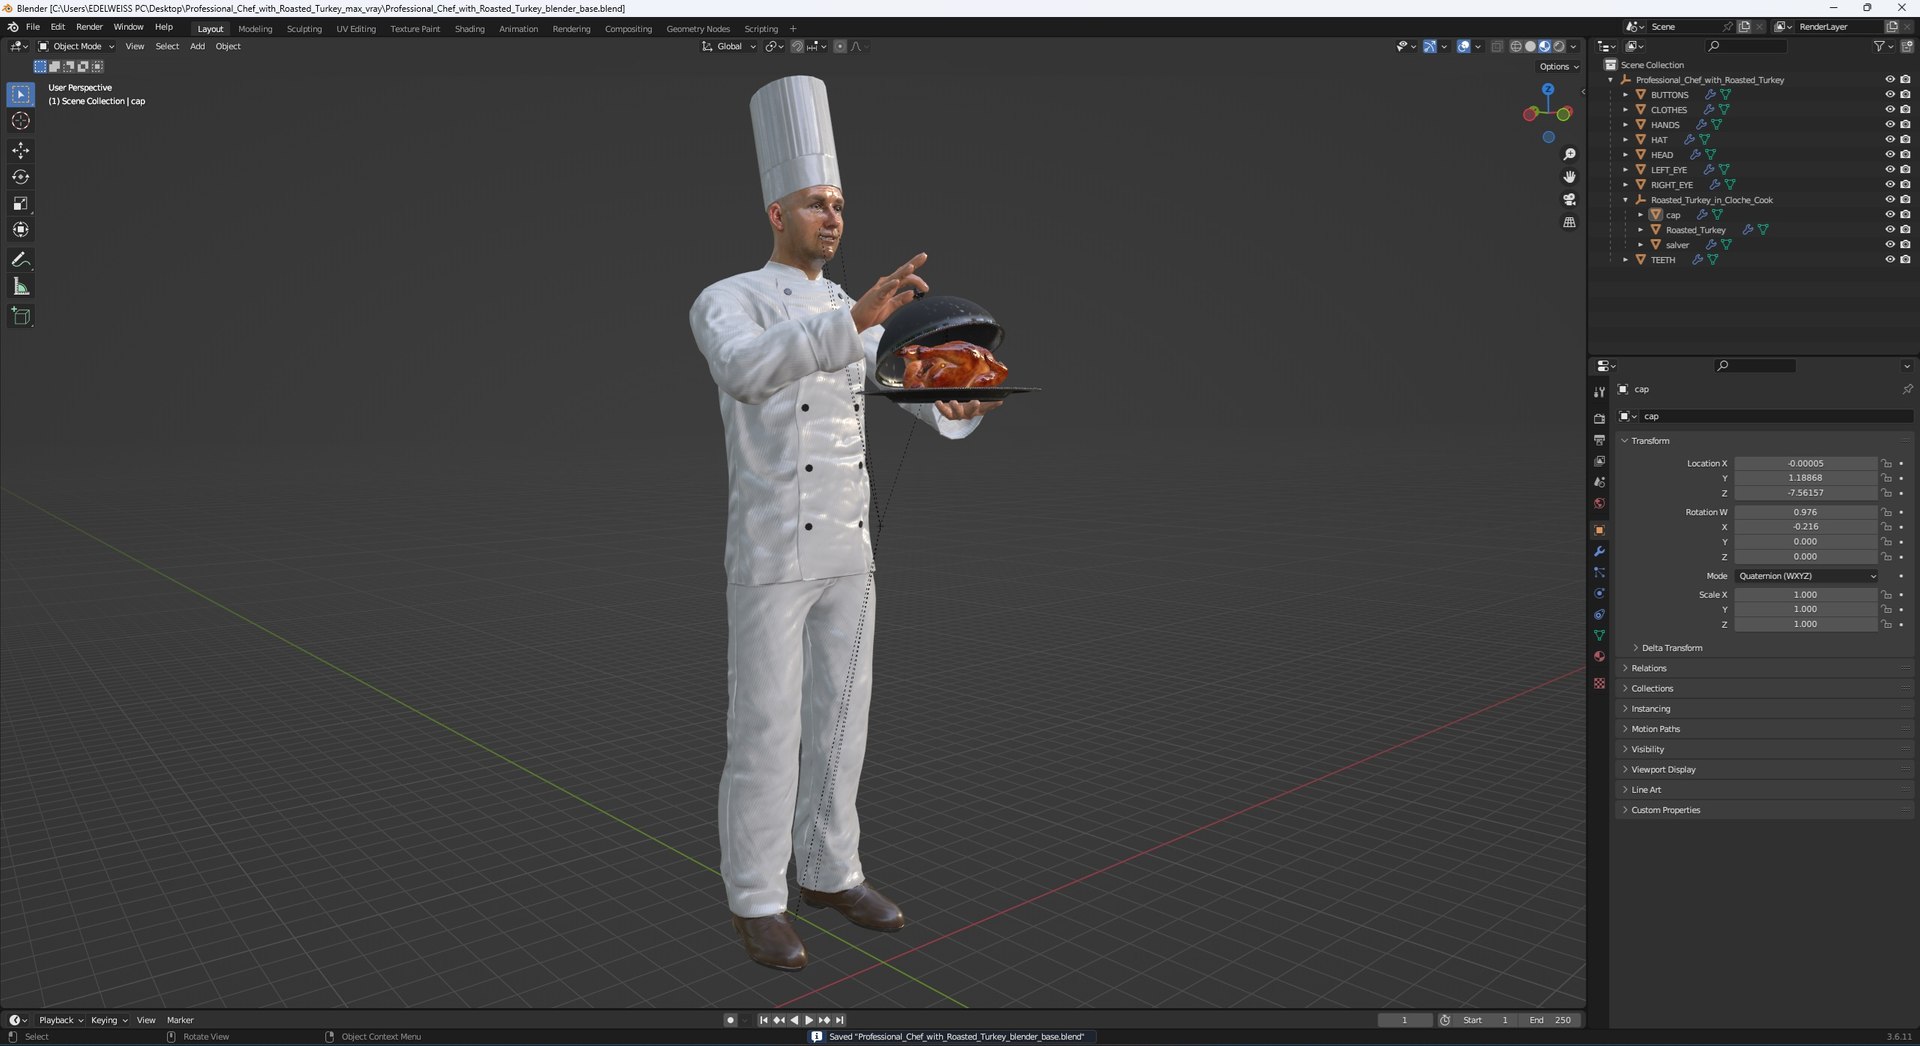Select the Add Cube tool
Image resolution: width=1920 pixels, height=1046 pixels.
20,317
